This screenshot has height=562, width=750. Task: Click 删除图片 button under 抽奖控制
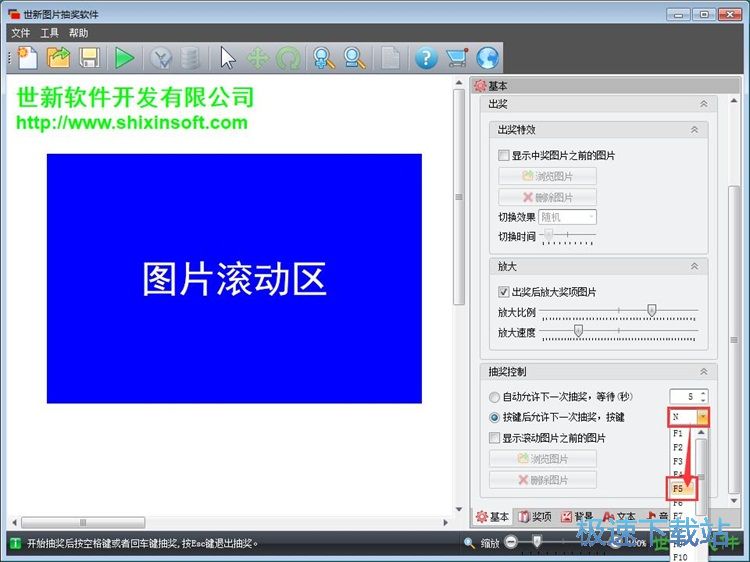tap(542, 480)
